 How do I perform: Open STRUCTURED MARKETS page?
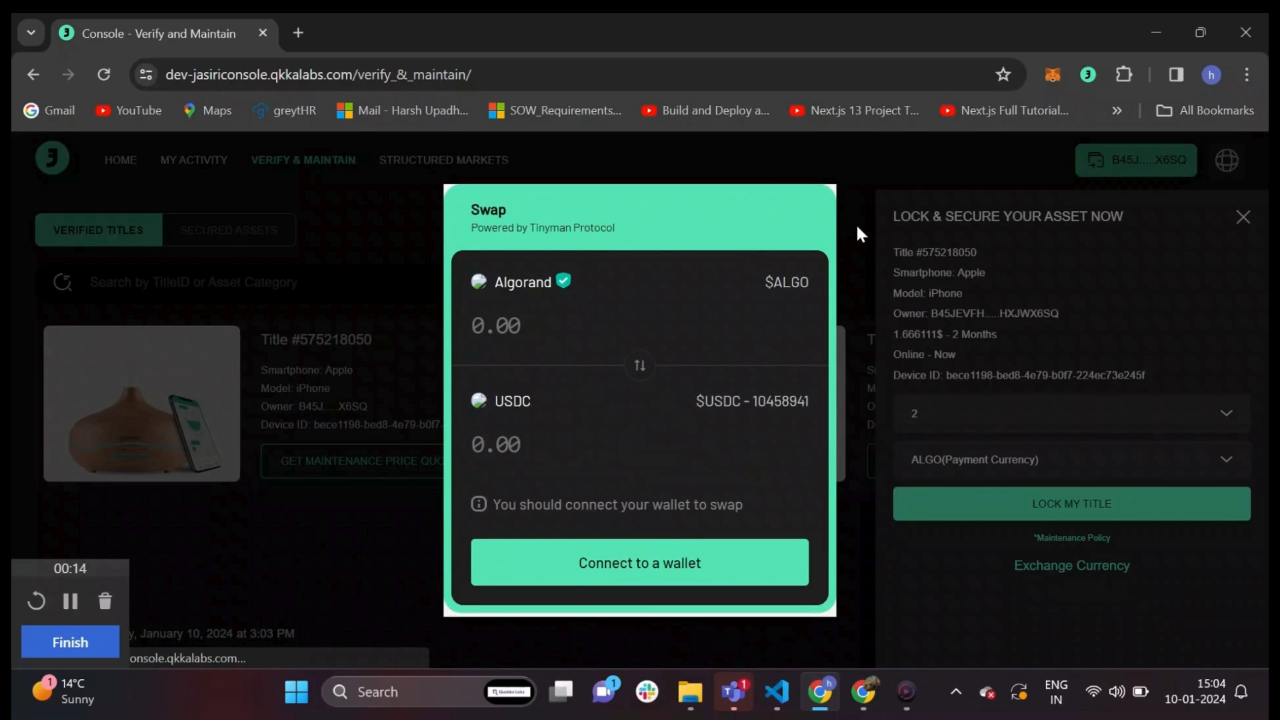tap(443, 160)
